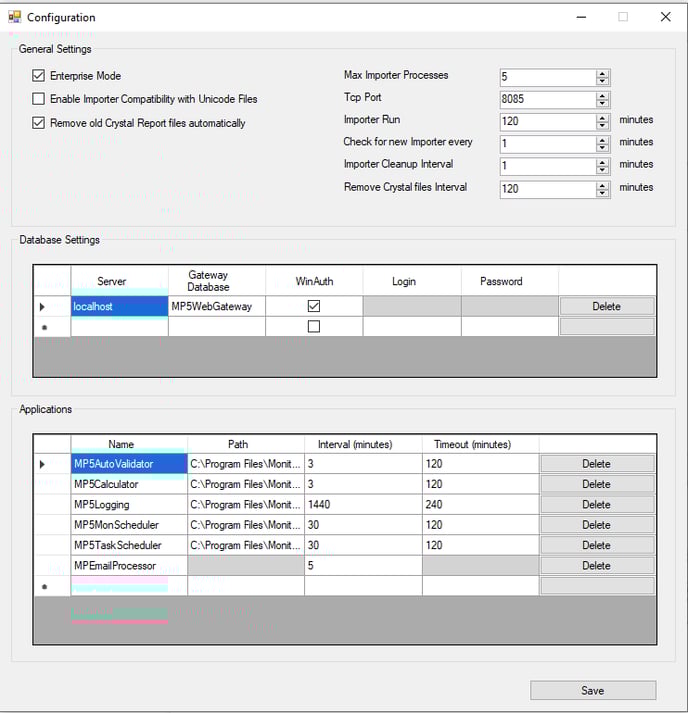Increase Remove Crystal files Interval spinner
688x713 pixels.
coord(603,184)
